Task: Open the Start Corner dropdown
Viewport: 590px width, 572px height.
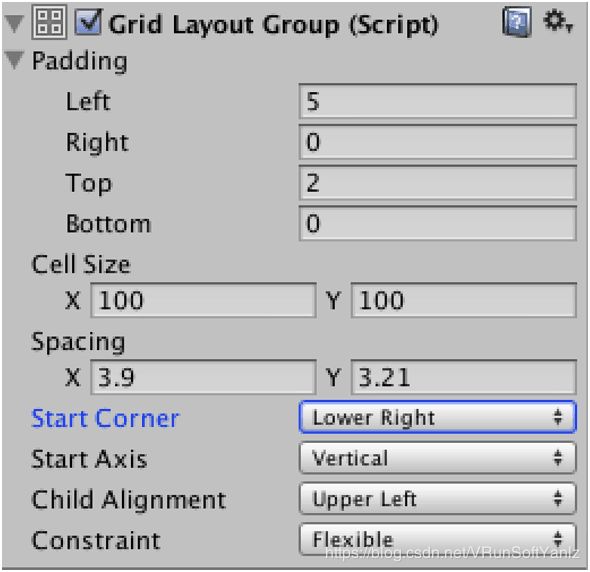Action: click(438, 417)
